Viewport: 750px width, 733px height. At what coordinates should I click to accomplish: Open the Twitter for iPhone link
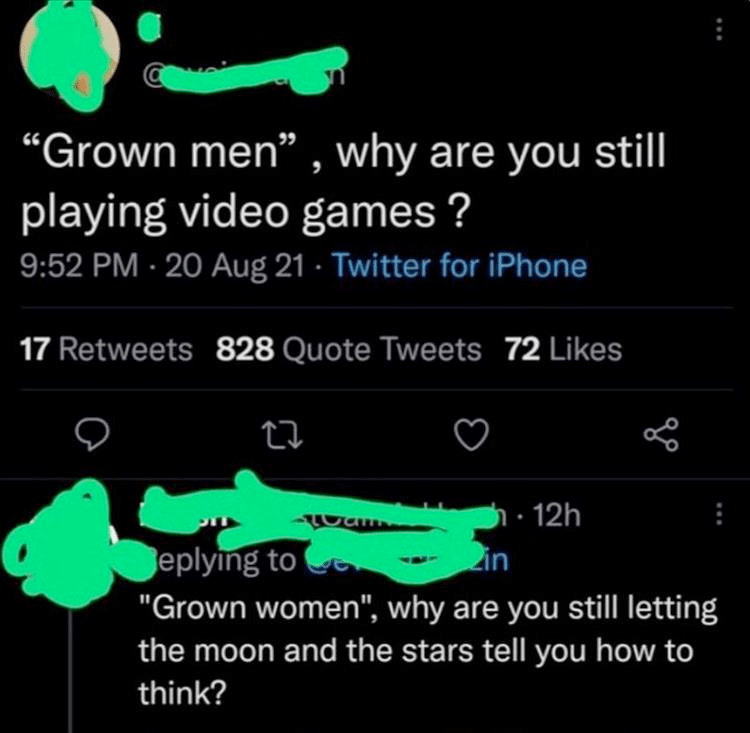[459, 266]
